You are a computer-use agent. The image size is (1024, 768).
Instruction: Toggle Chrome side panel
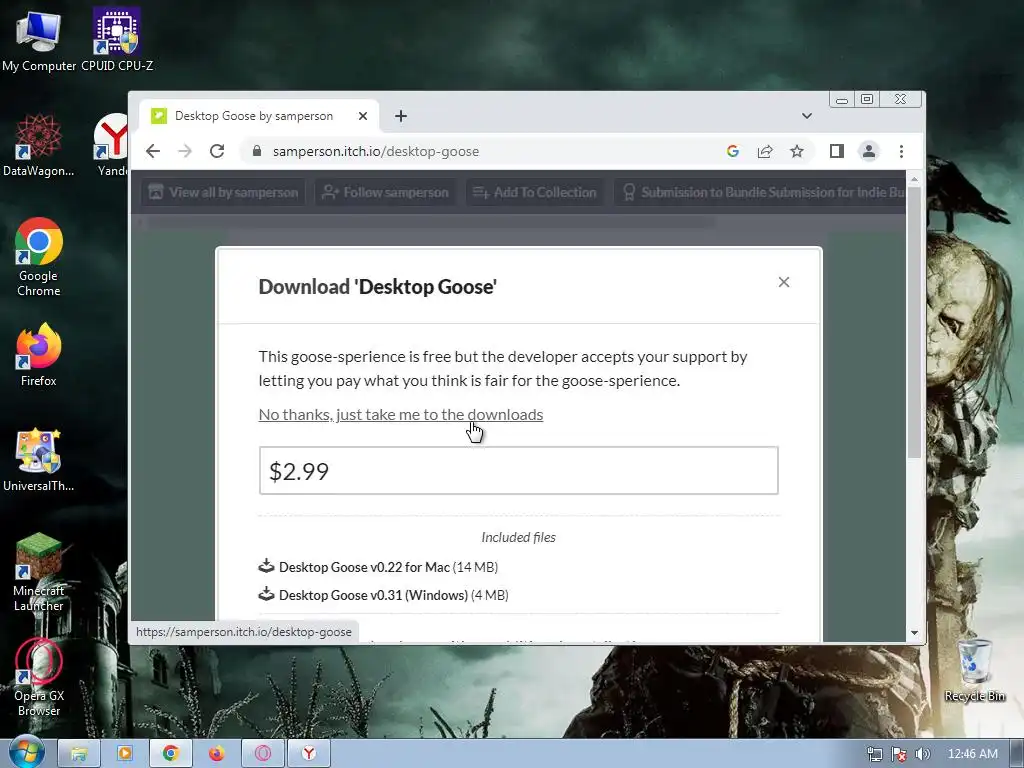click(x=837, y=152)
